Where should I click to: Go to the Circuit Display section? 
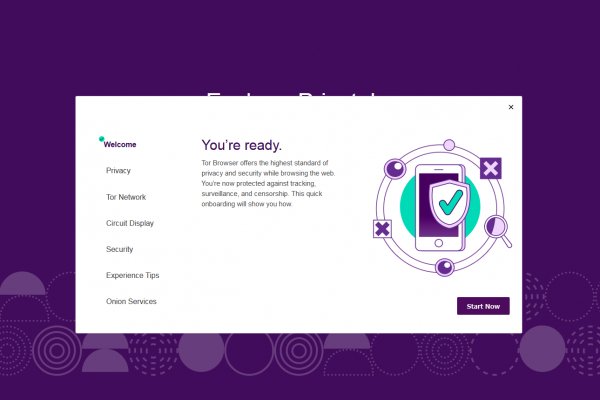tap(130, 223)
